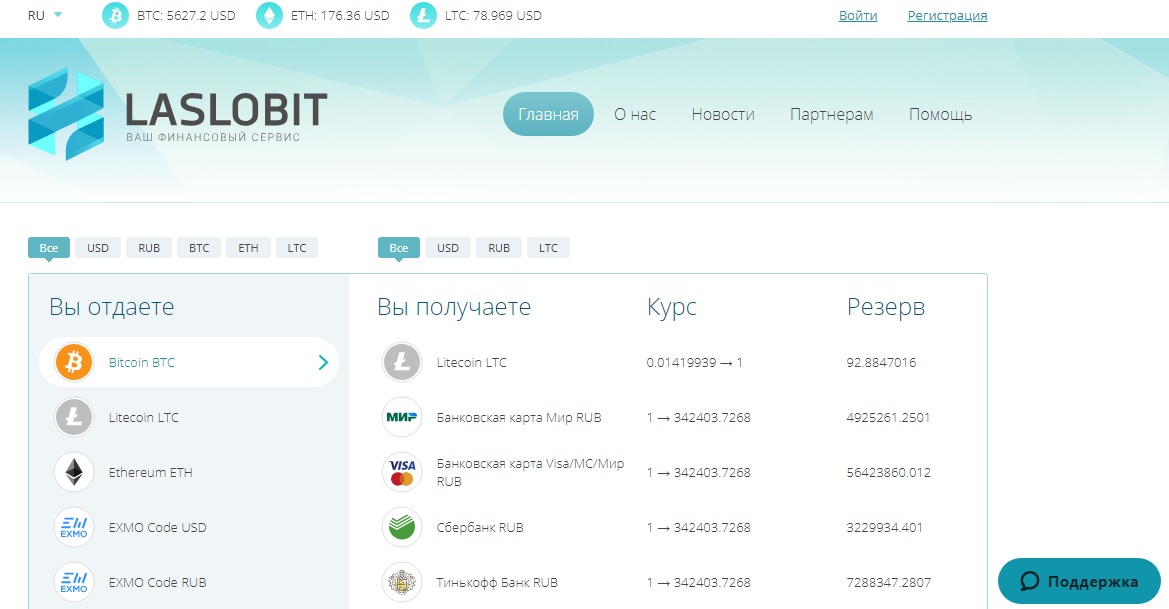Click the reserve value 7288347.2807
Screen dimensions: 1169x609
coord(889,582)
